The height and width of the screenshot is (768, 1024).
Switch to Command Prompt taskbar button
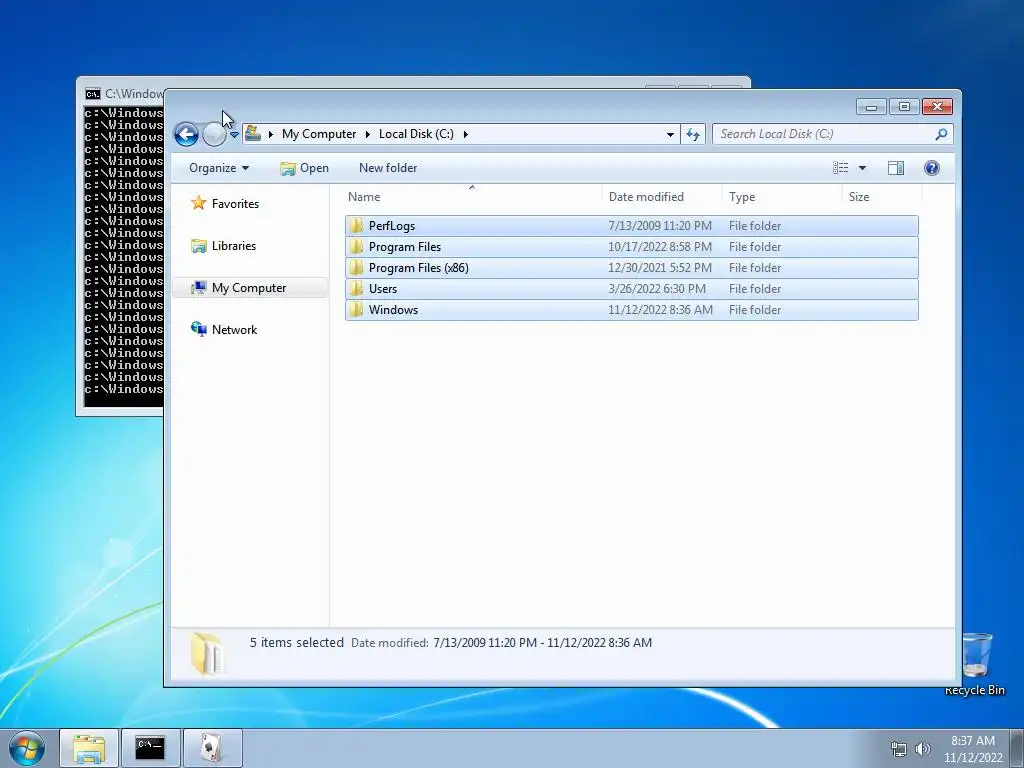(x=150, y=748)
